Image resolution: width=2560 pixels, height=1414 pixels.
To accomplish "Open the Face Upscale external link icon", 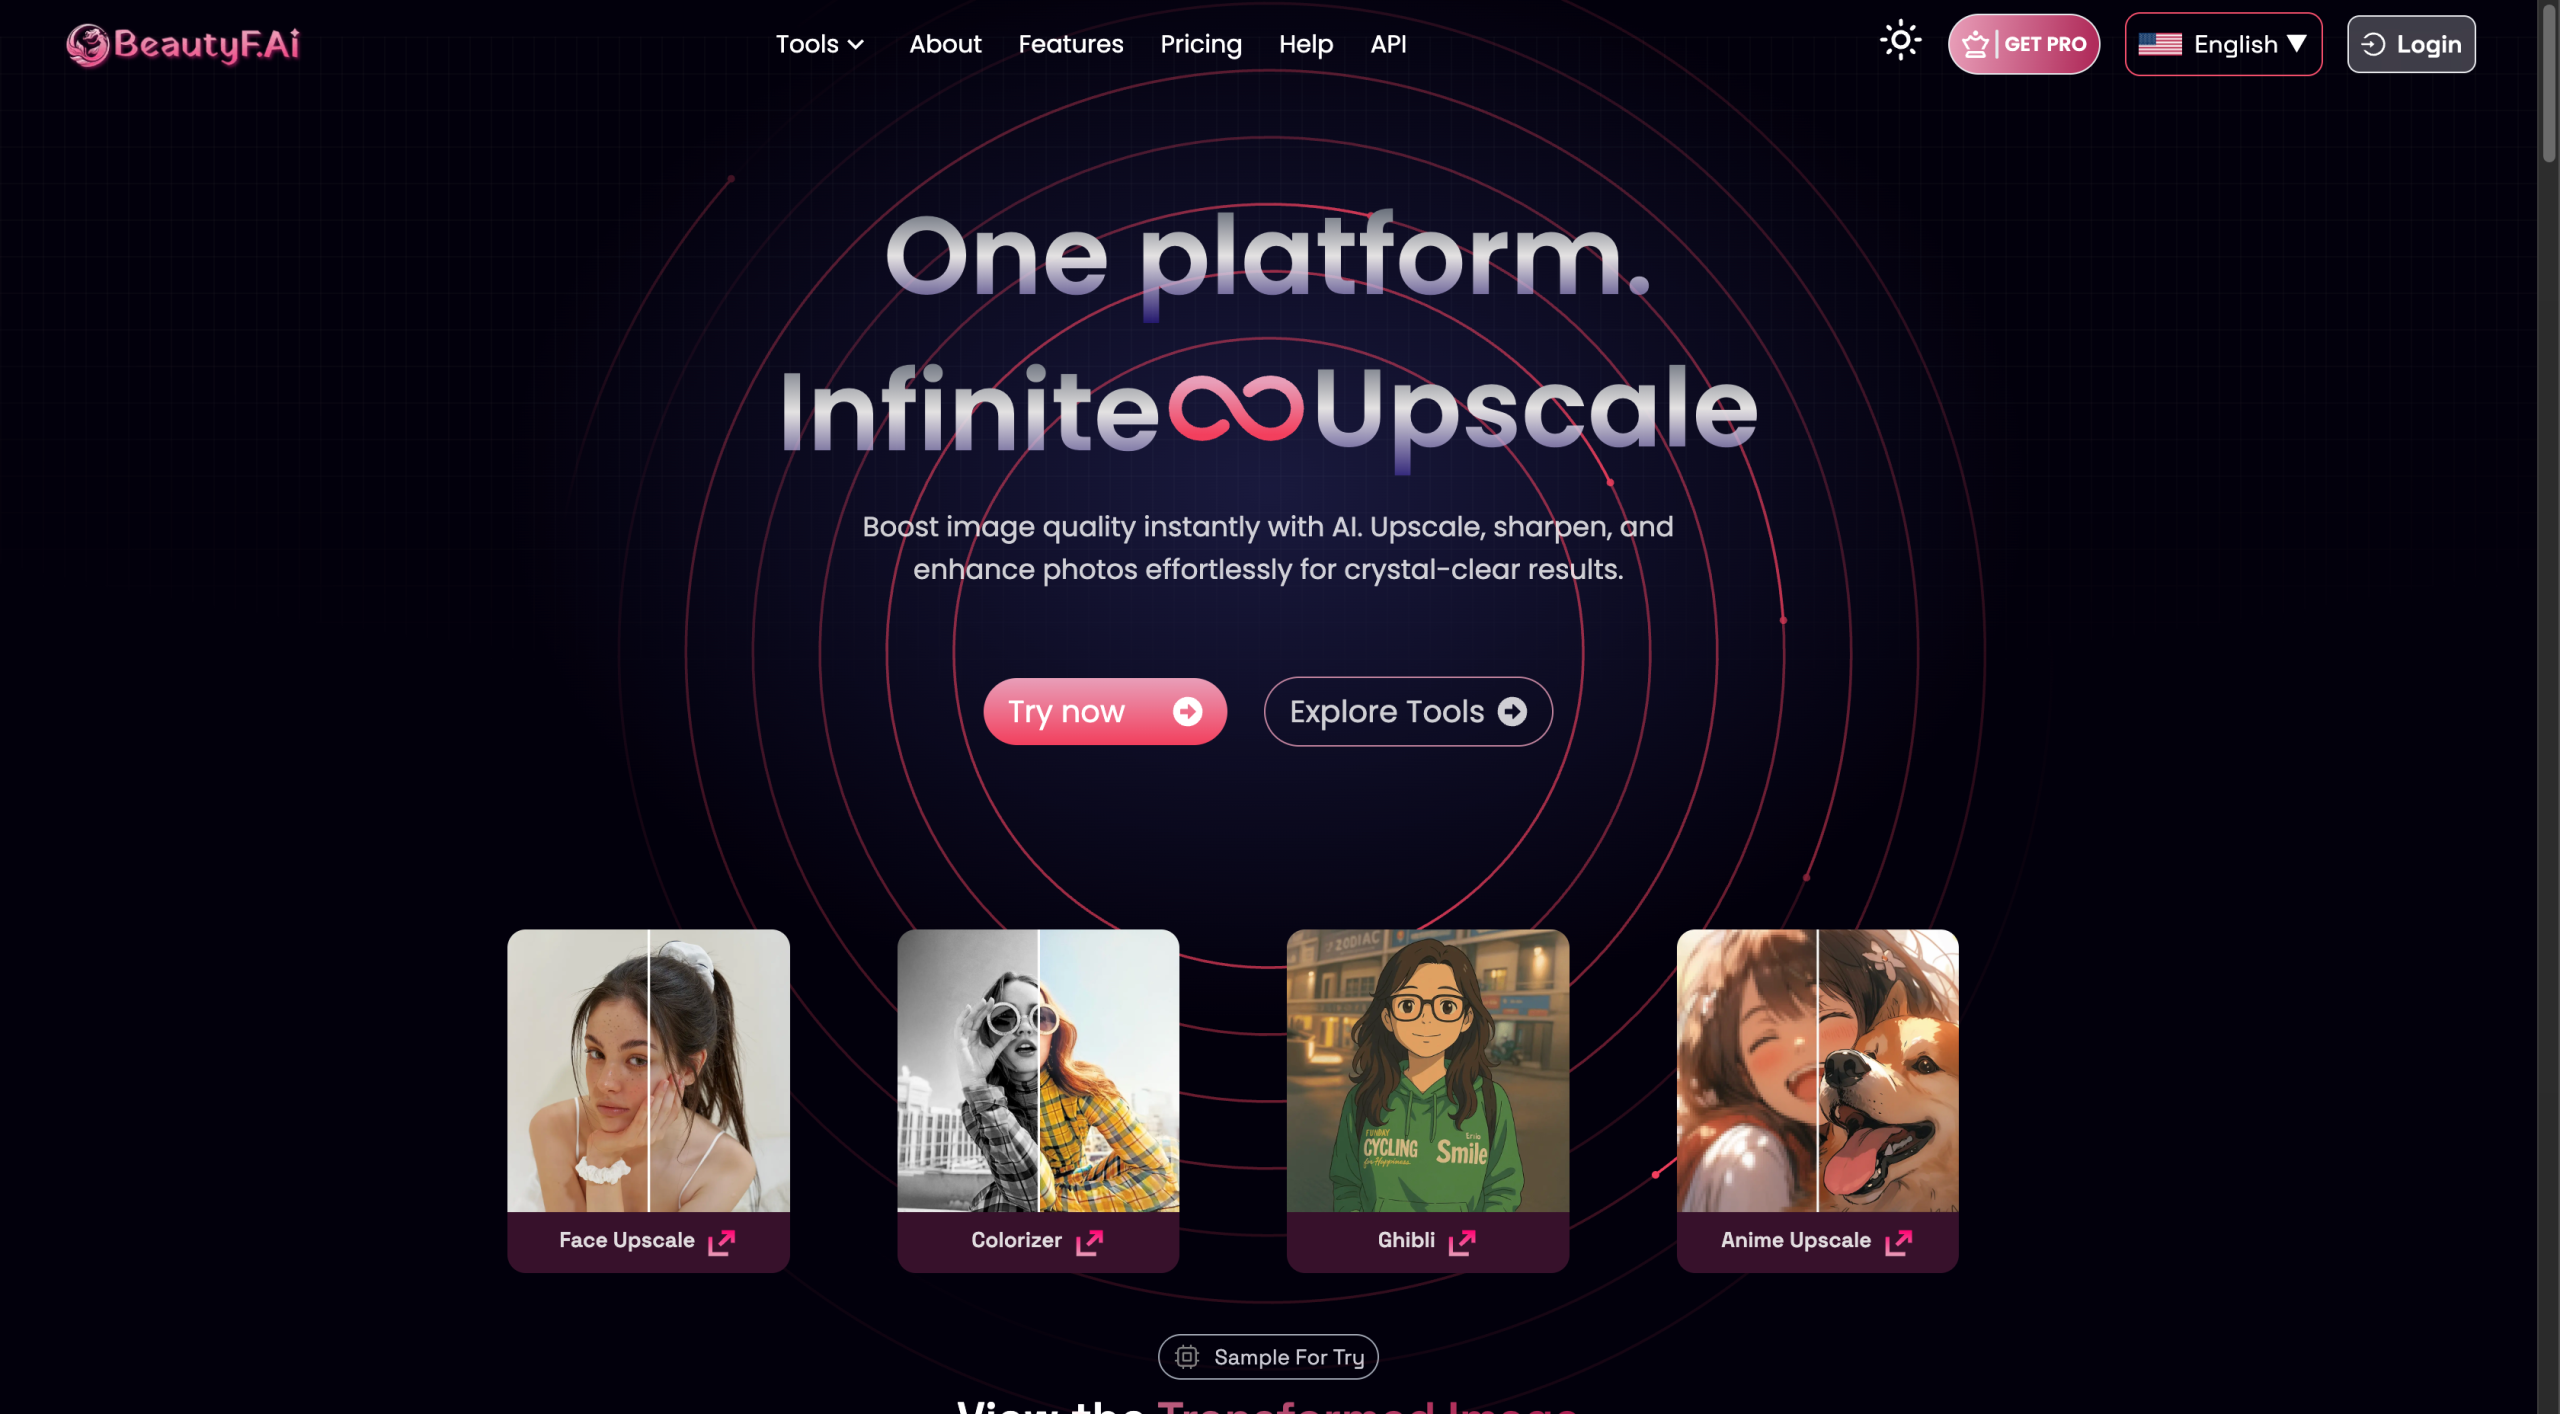I will pos(721,1242).
